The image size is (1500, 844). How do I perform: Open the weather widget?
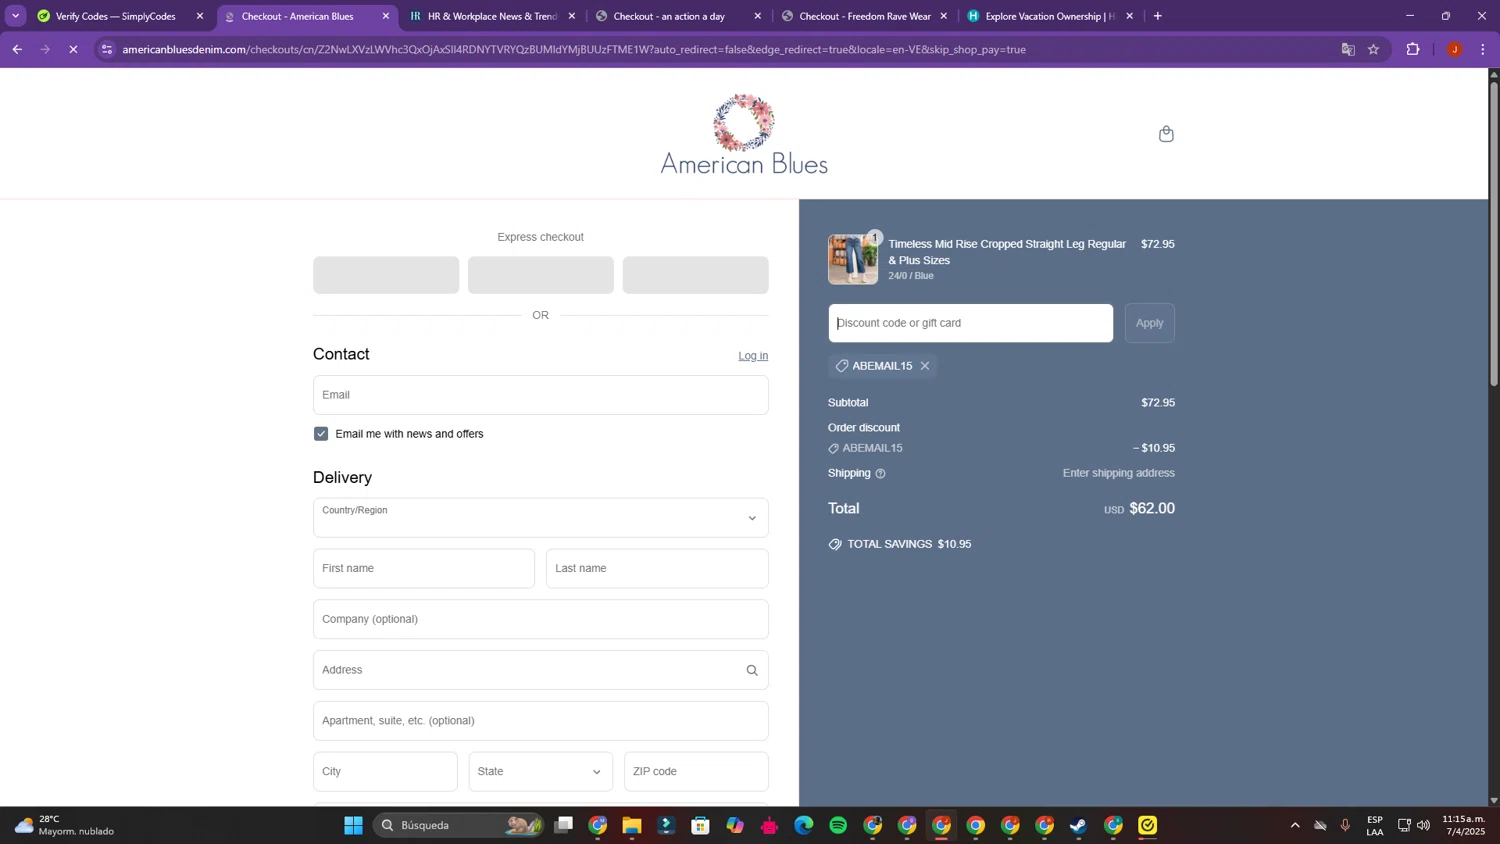point(65,825)
